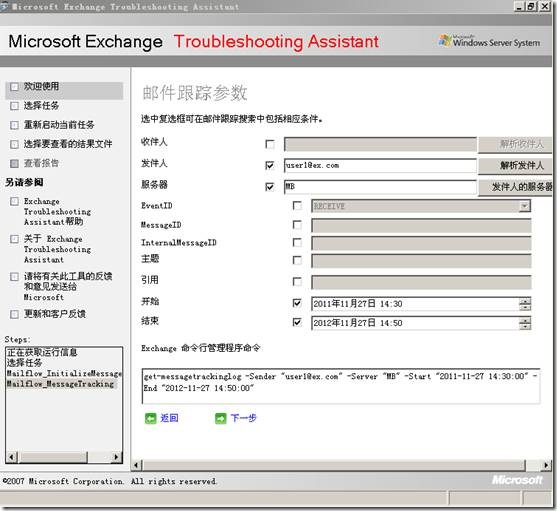The height and width of the screenshot is (511, 557).
Task: Click the feedback to Microsoft icon box
Action: [x=14, y=277]
